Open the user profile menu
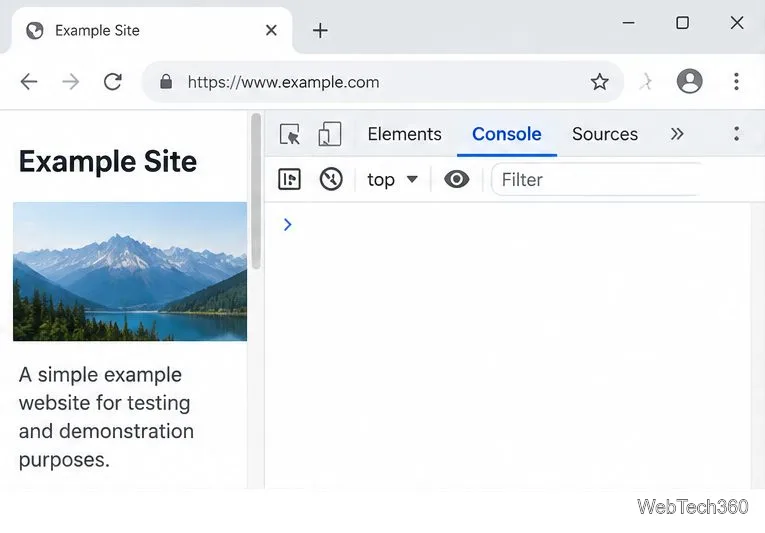Viewport: 765px width, 533px height. (x=689, y=81)
